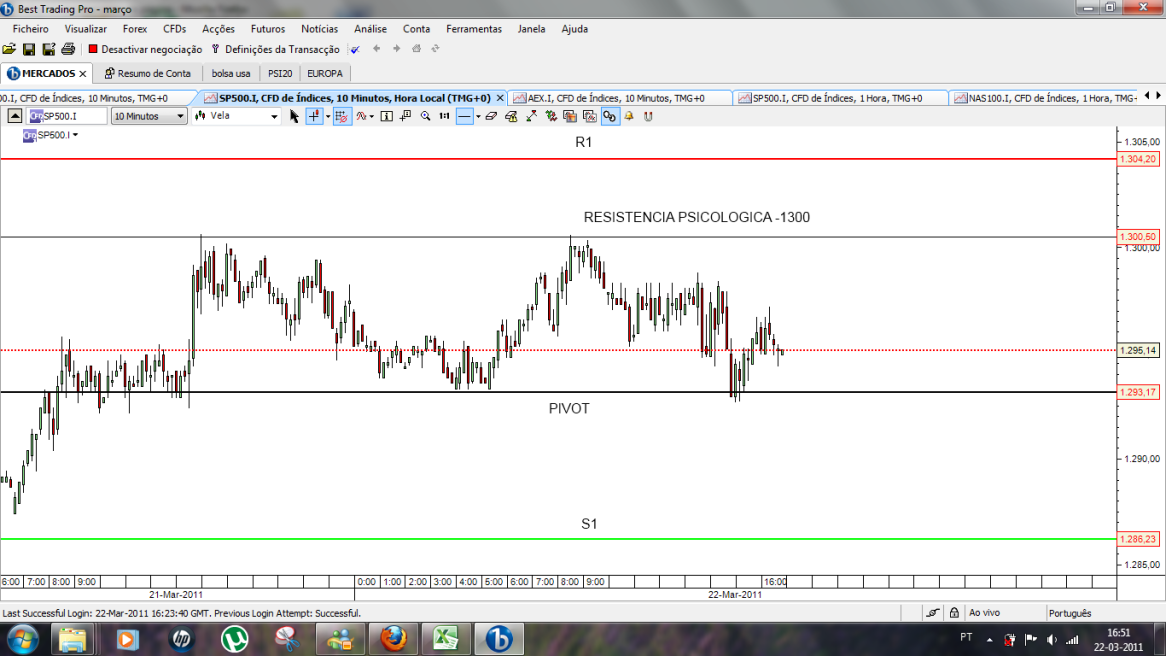Open the Conta menu
This screenshot has height=656, width=1166.
416,29
